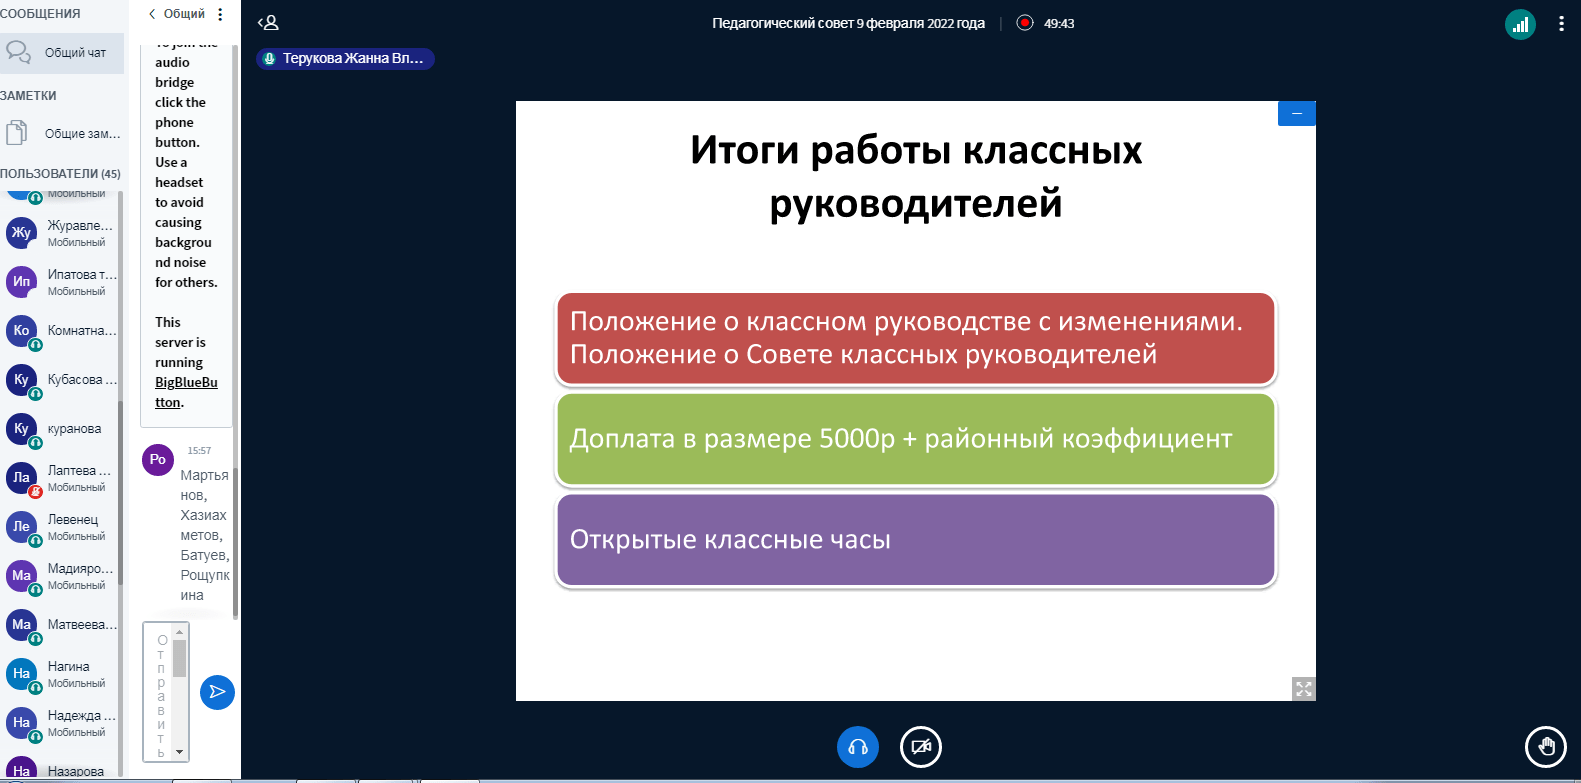Click the recording timer 49:43
This screenshot has height=783, width=1581.
coord(1059,23)
